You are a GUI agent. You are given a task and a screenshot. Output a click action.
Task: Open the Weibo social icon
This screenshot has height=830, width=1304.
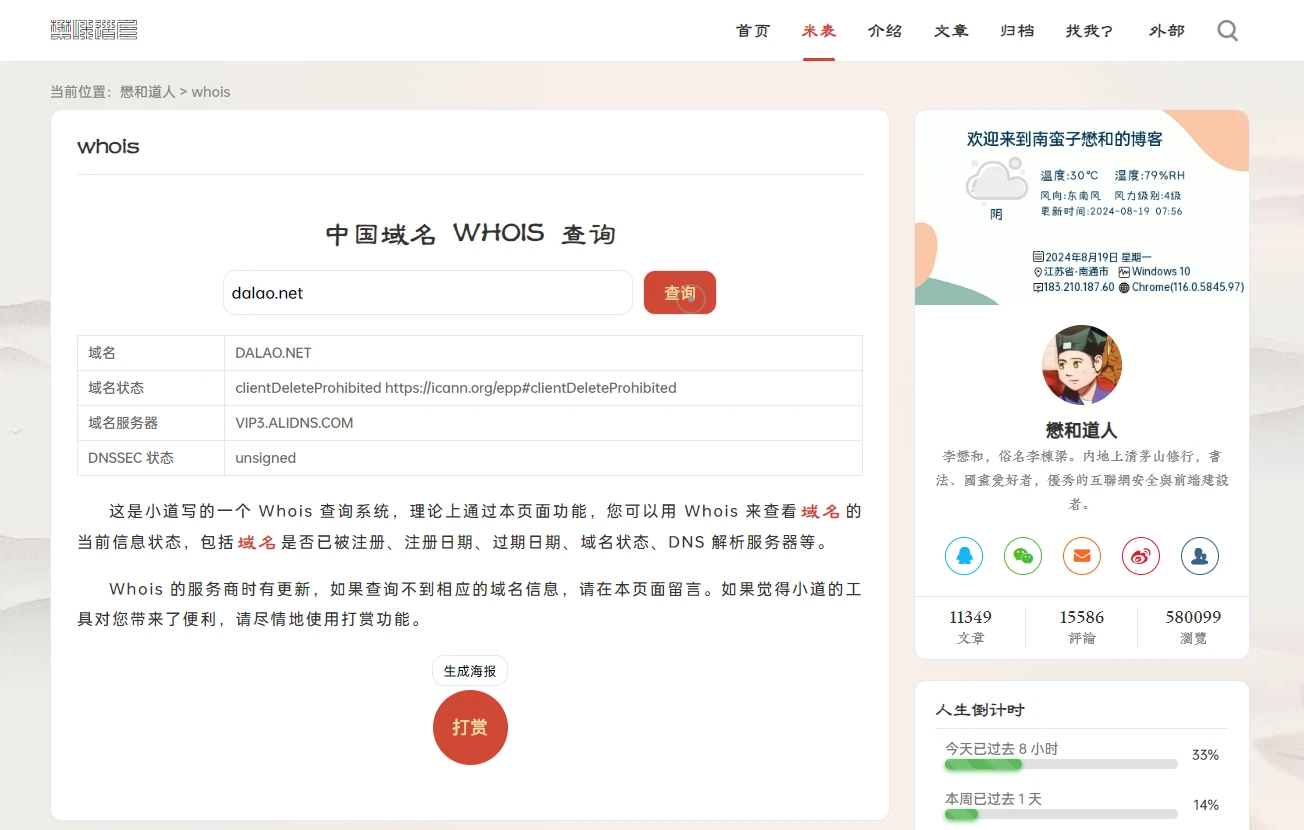(1141, 556)
